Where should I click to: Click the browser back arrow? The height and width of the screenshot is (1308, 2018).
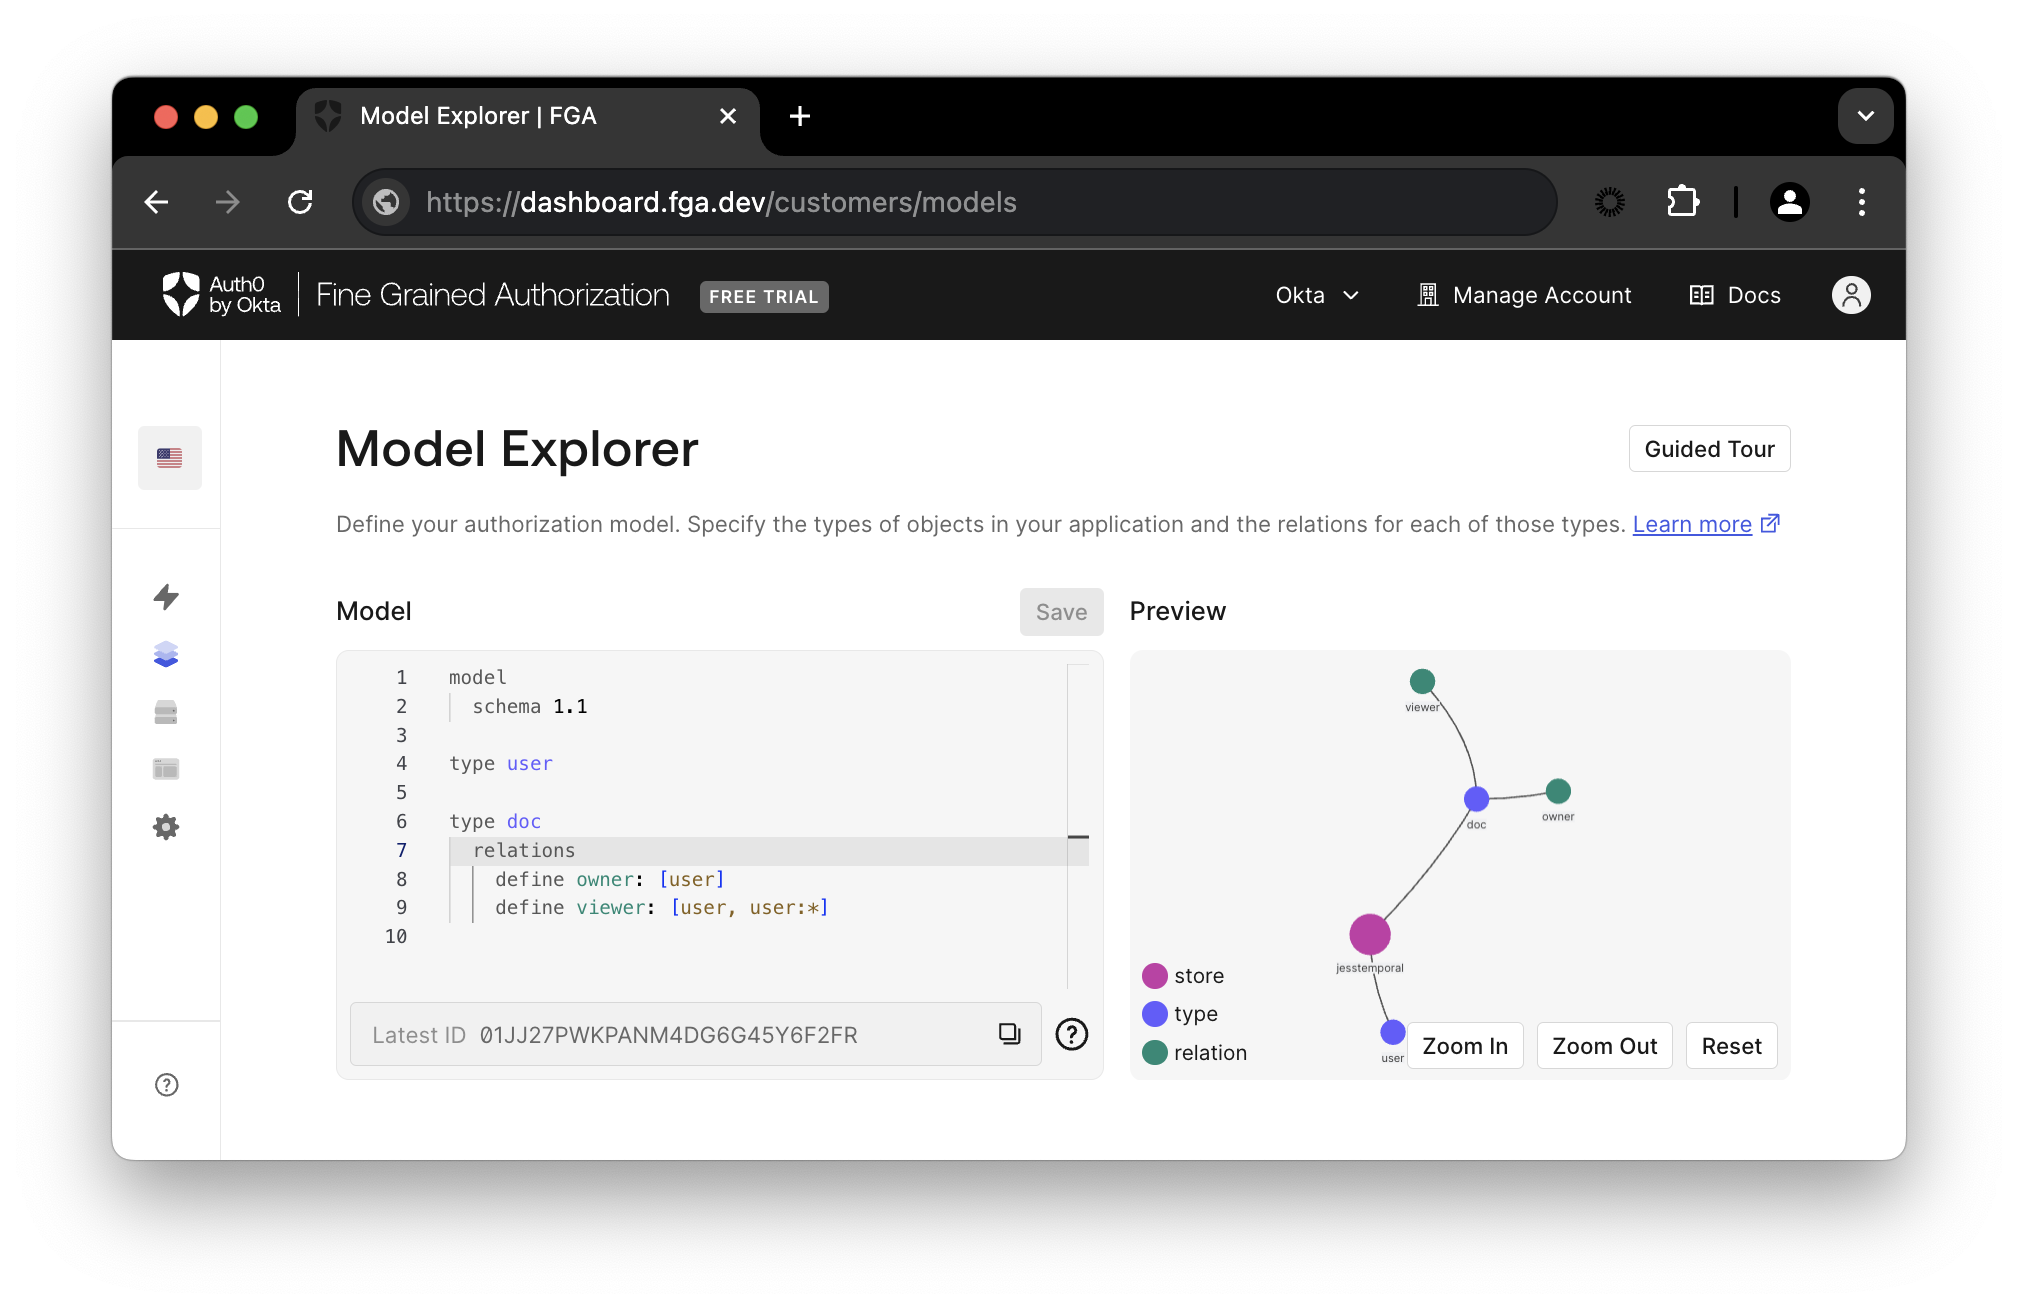click(157, 203)
